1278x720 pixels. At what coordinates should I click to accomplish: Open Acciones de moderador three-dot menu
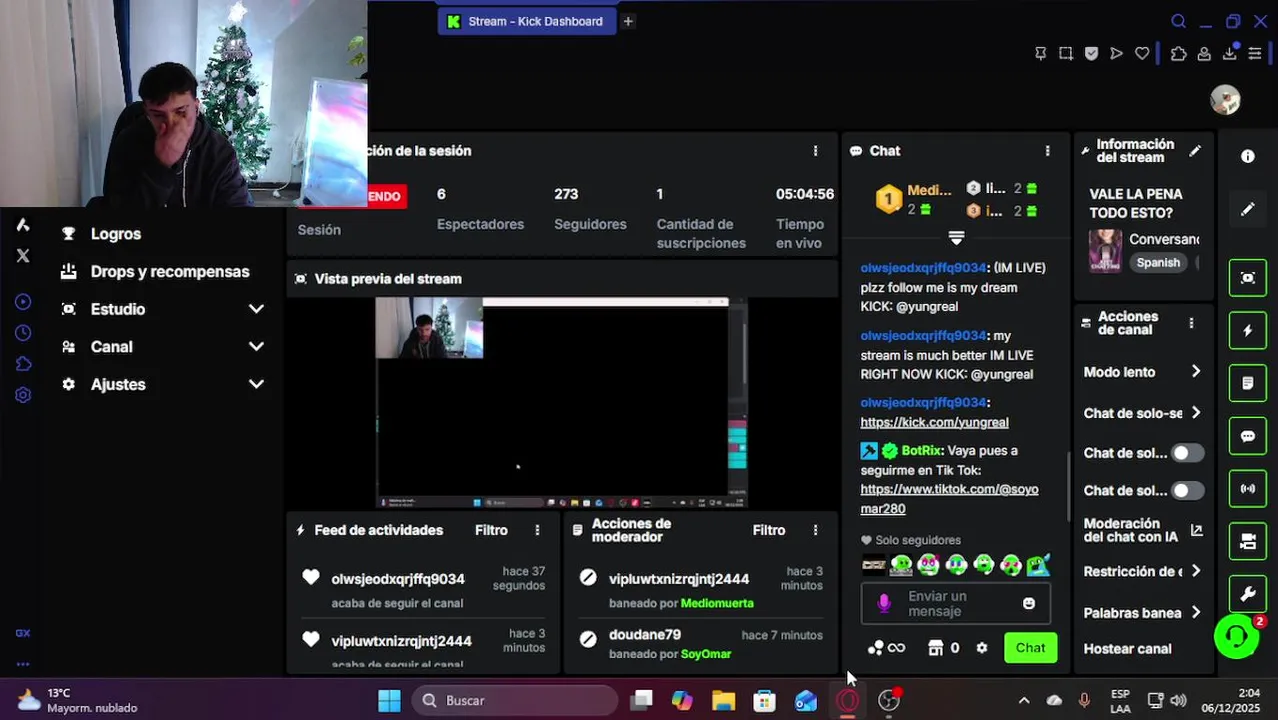(x=815, y=530)
